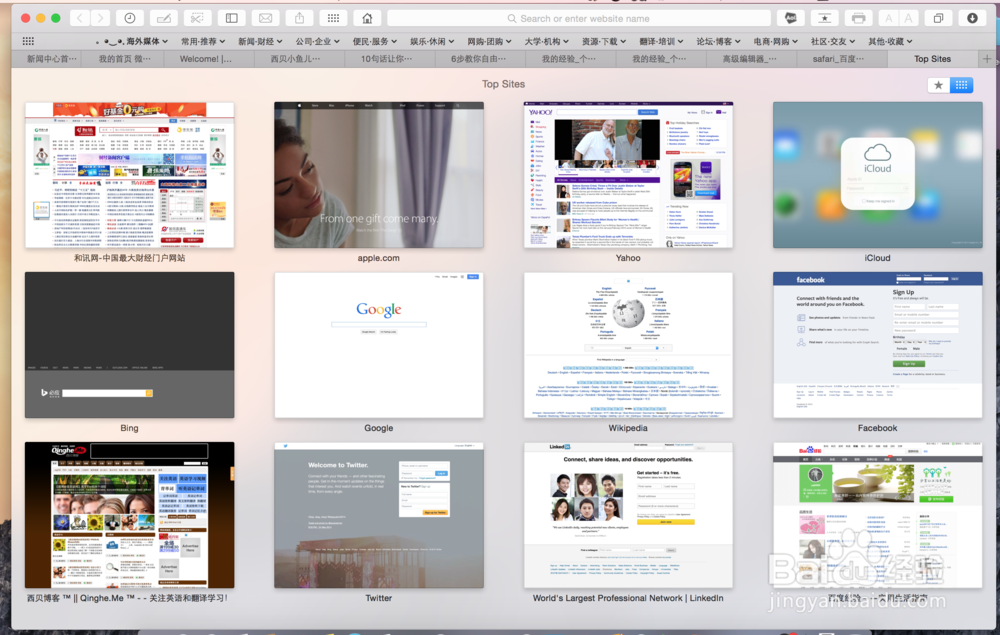Open the History clock icon in toolbar

(129, 18)
